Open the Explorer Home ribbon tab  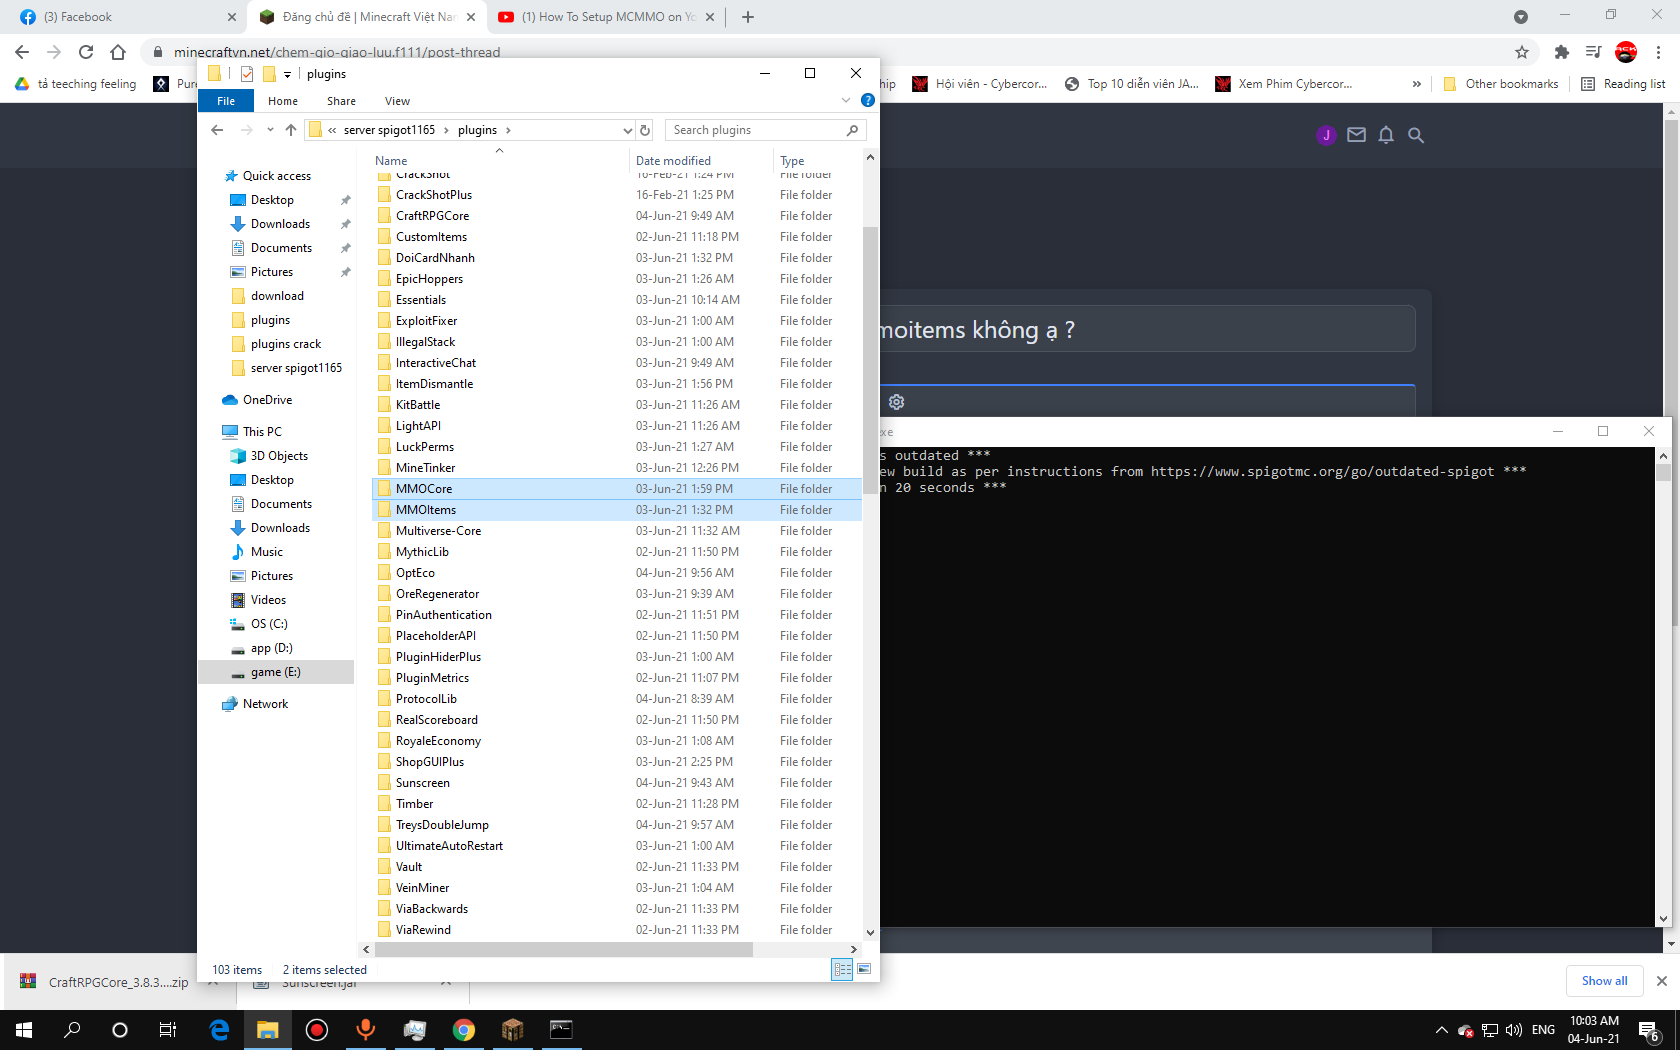(x=283, y=101)
